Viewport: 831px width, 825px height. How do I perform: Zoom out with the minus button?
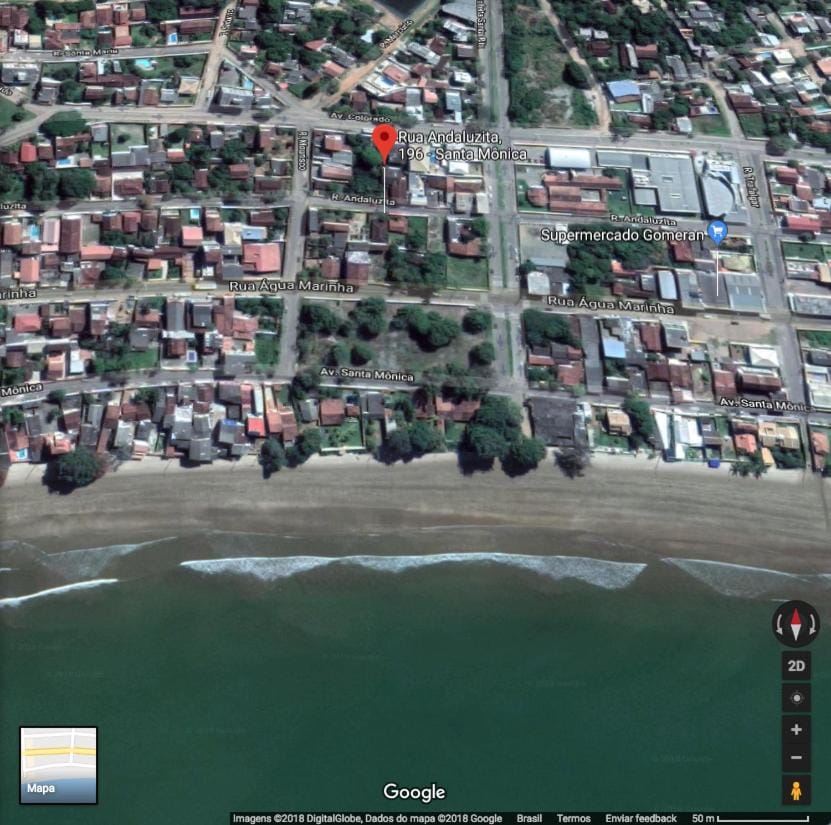click(796, 758)
